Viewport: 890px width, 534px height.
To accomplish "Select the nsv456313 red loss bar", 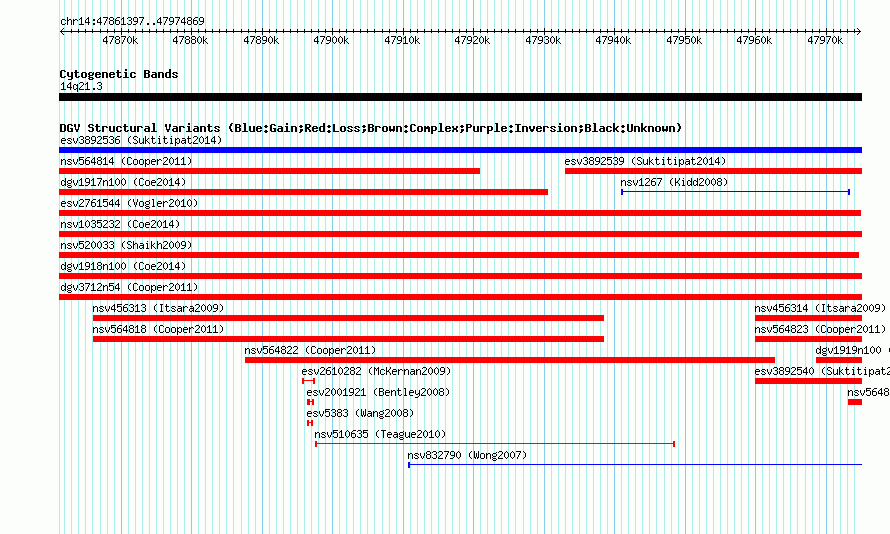I will click(x=348, y=318).
